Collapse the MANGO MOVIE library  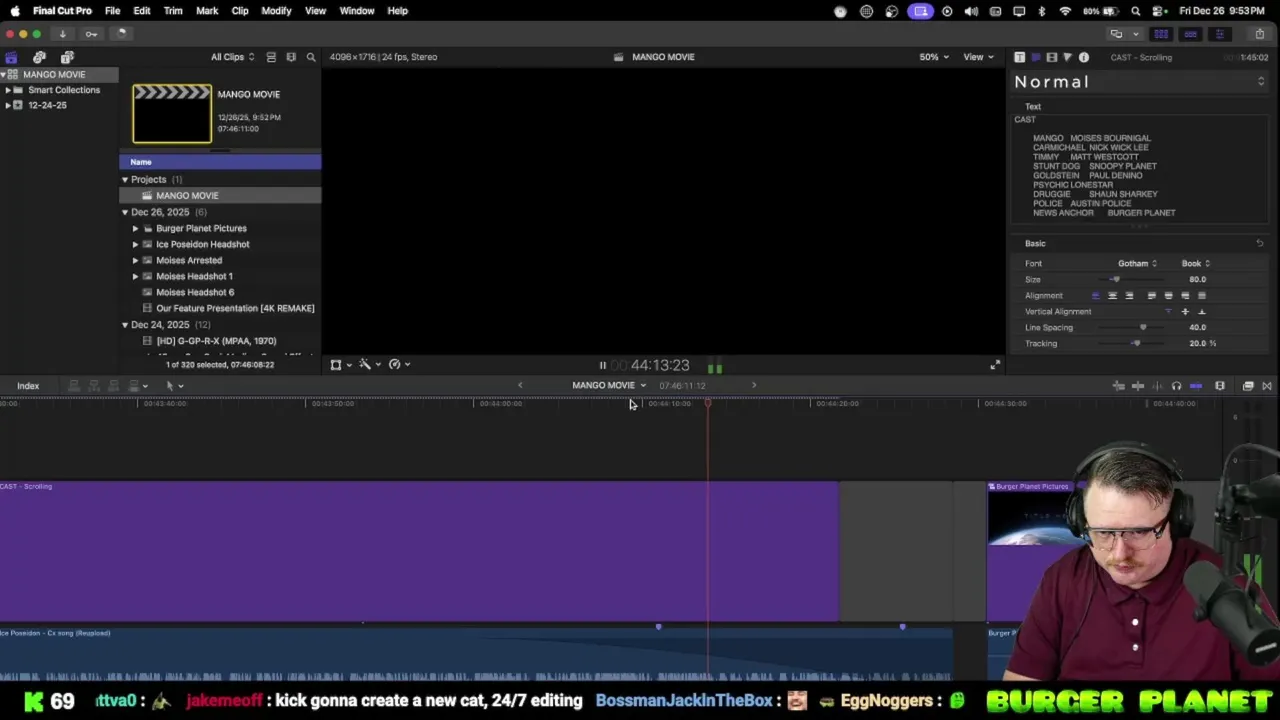coord(4,75)
